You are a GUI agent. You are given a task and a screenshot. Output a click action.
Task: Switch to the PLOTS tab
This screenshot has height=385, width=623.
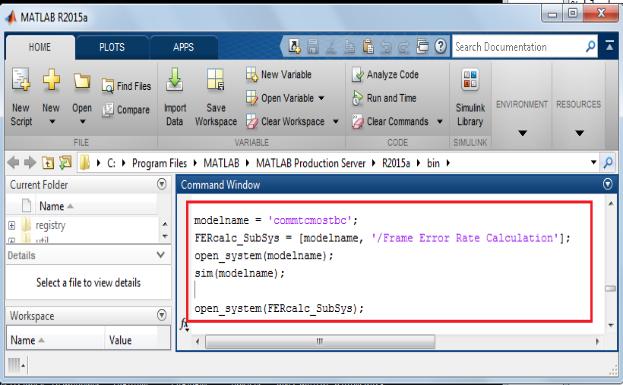point(112,47)
